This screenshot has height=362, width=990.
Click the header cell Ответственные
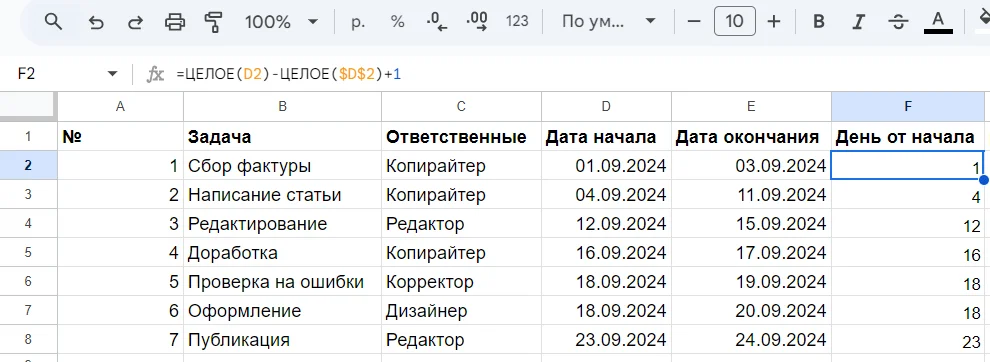coord(462,136)
